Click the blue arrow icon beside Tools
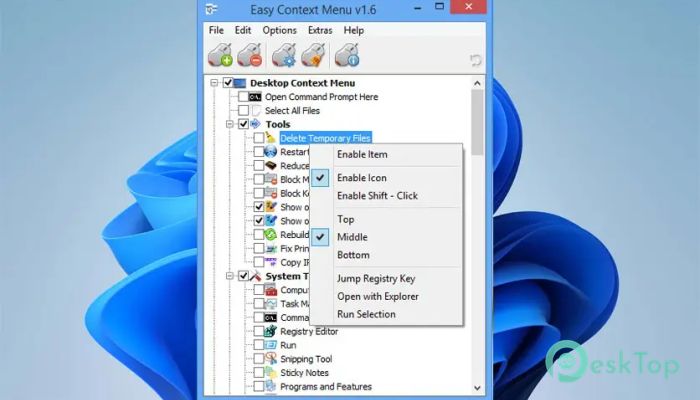The height and width of the screenshot is (400, 700). (255, 124)
